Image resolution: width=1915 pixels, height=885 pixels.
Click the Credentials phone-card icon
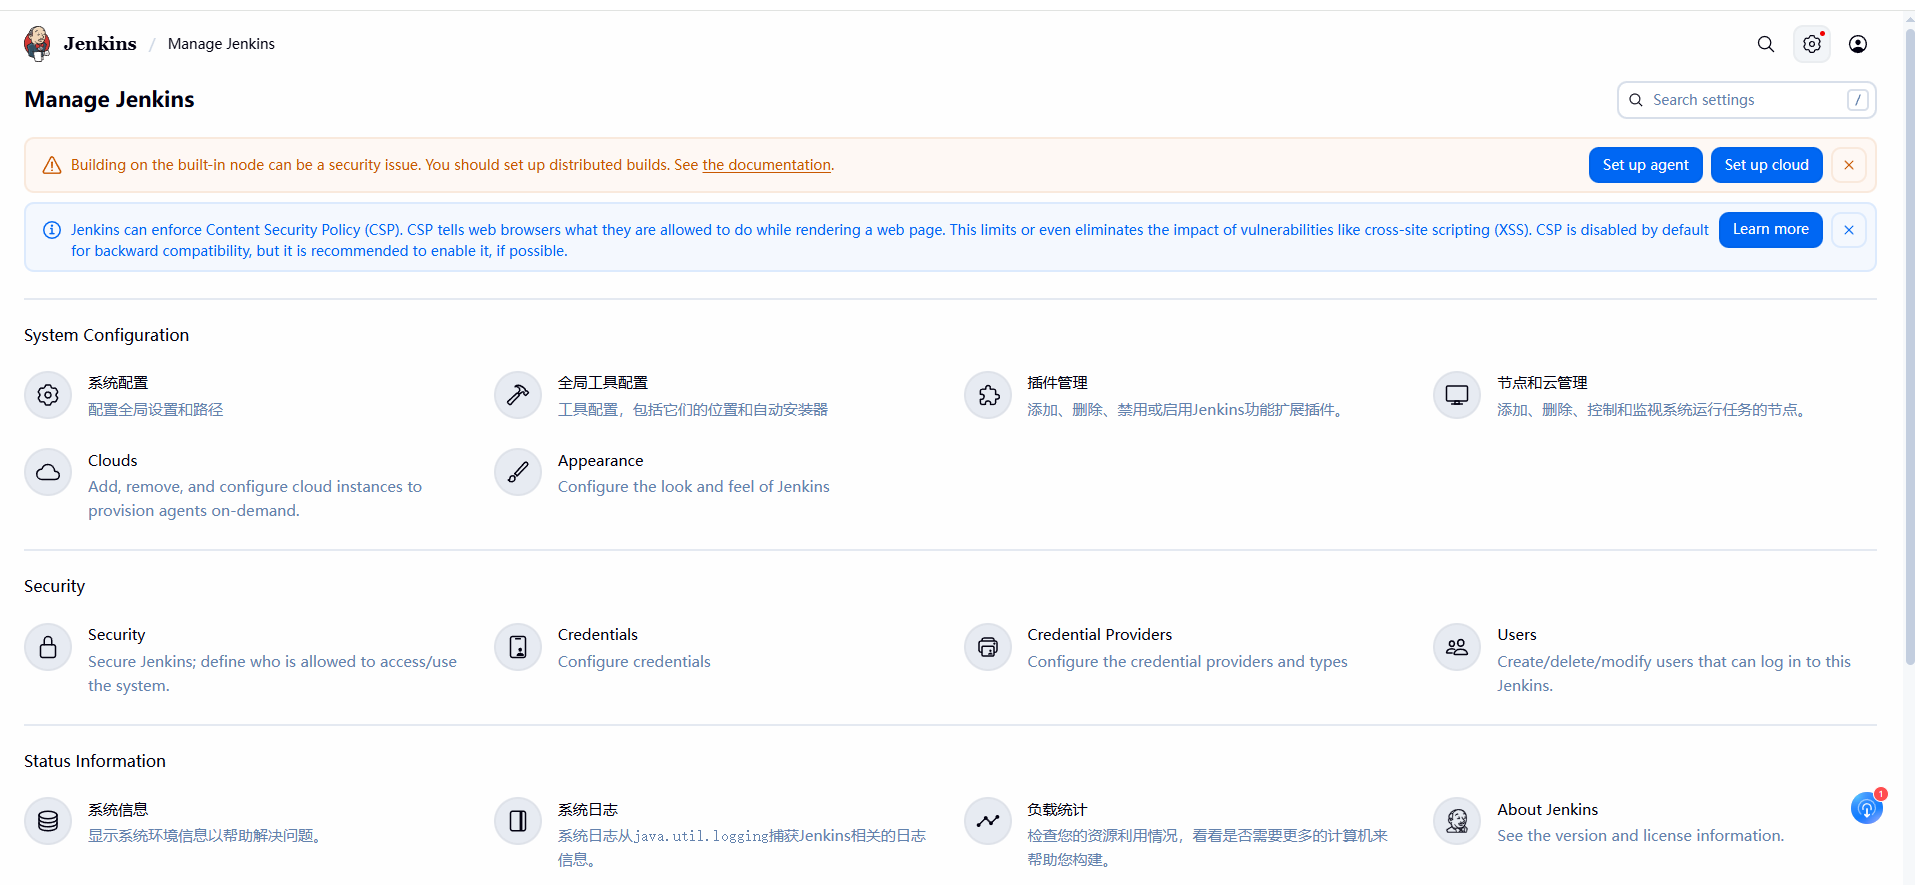[x=518, y=648]
